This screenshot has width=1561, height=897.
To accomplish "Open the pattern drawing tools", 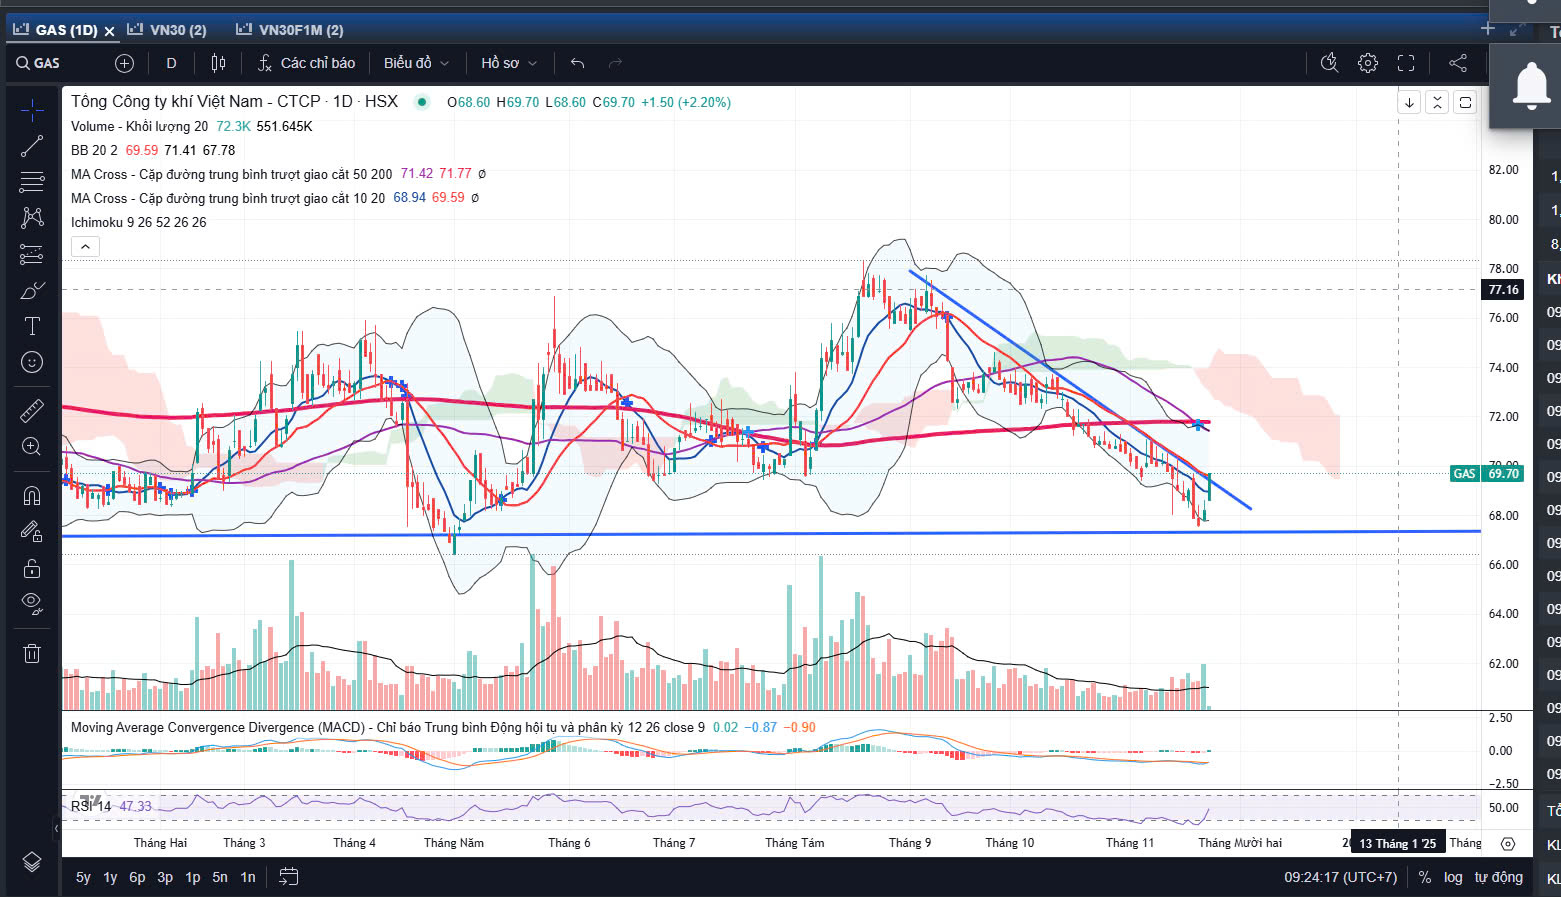I will tap(32, 218).
